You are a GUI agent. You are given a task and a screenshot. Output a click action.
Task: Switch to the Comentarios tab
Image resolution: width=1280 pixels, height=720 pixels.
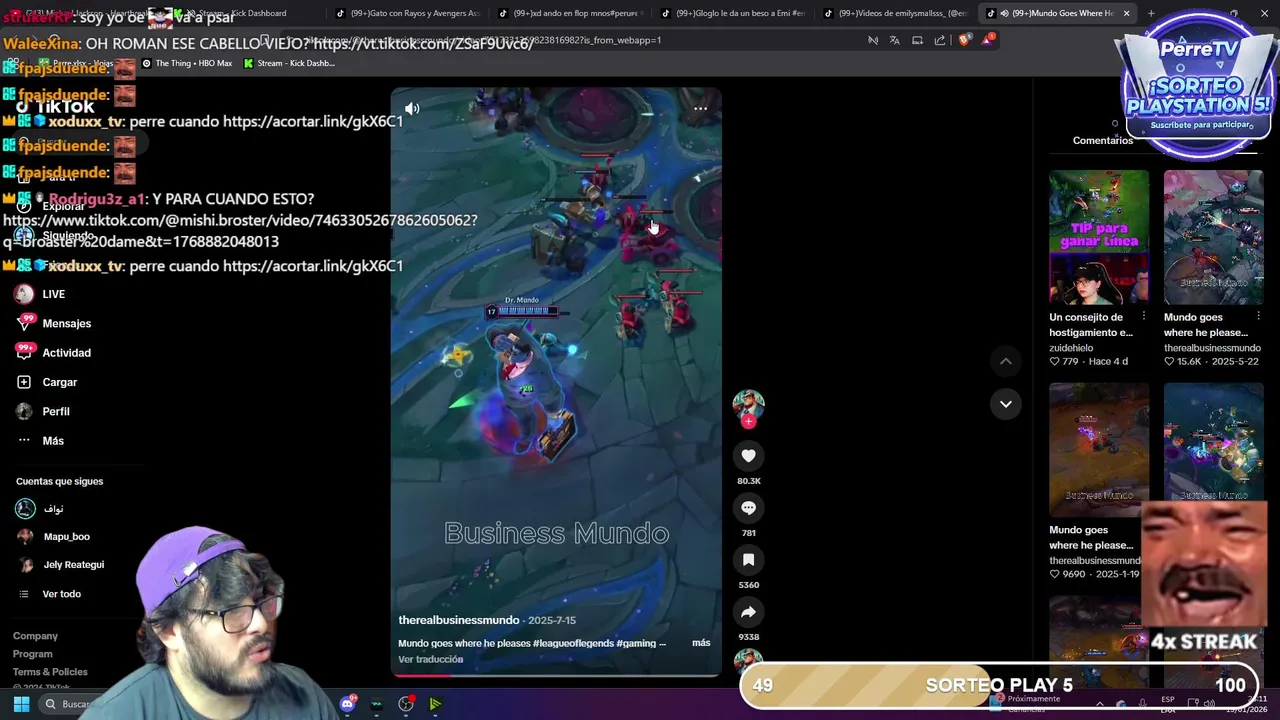[x=1103, y=140]
